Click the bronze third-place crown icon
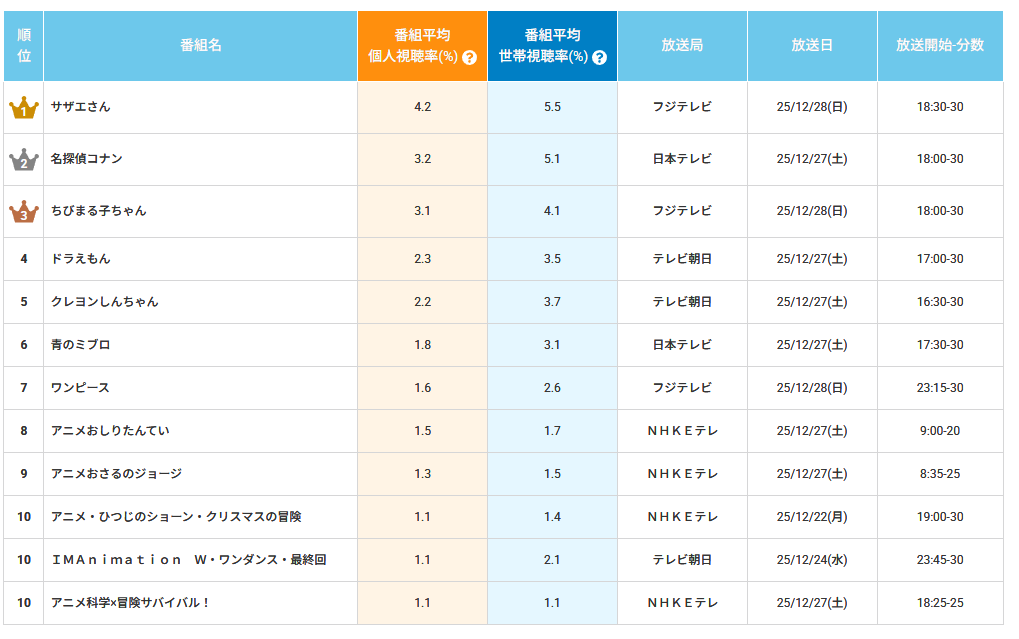Screen dimensions: 1019x639 point(23,212)
